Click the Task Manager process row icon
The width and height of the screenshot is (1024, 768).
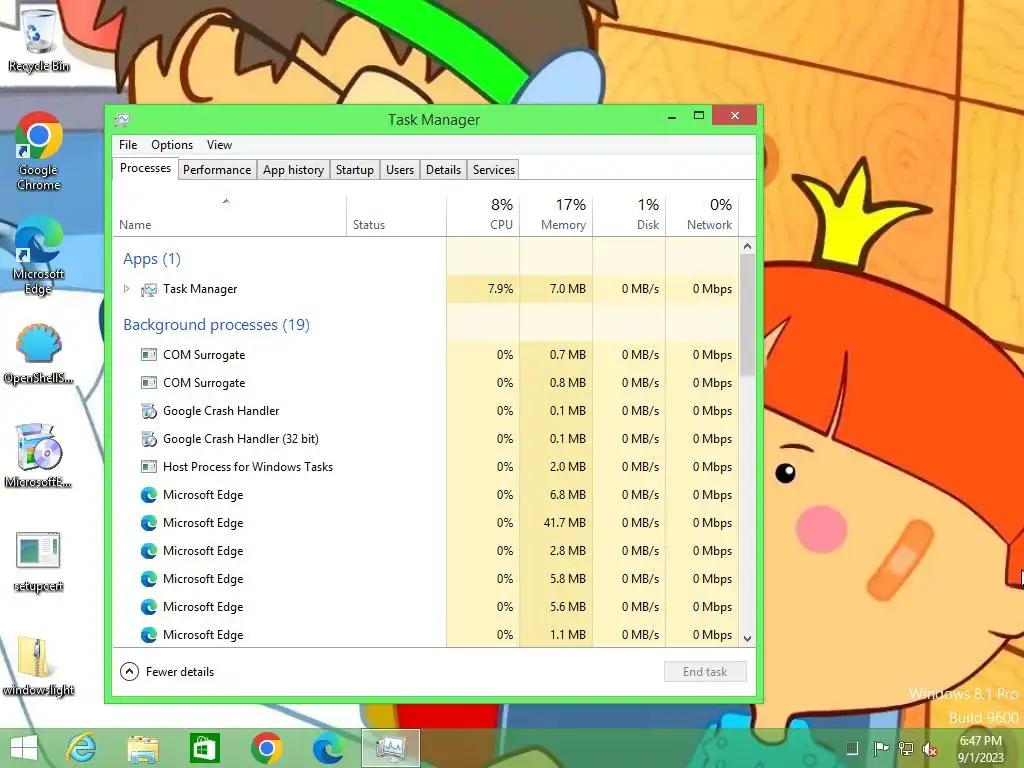(x=149, y=289)
